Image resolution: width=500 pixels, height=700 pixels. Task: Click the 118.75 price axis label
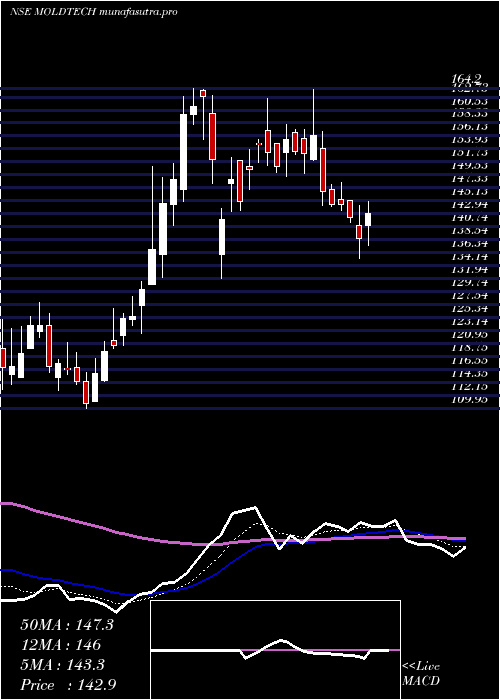coord(469,348)
